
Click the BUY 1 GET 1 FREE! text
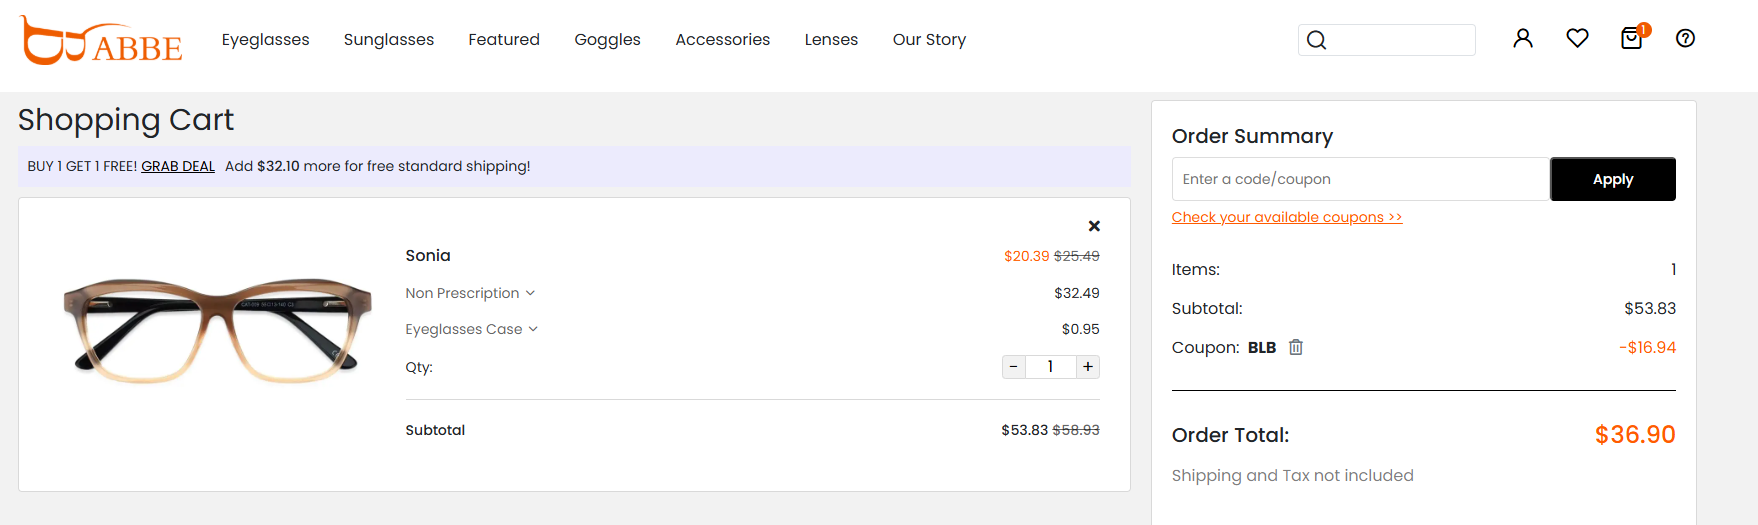(82, 166)
